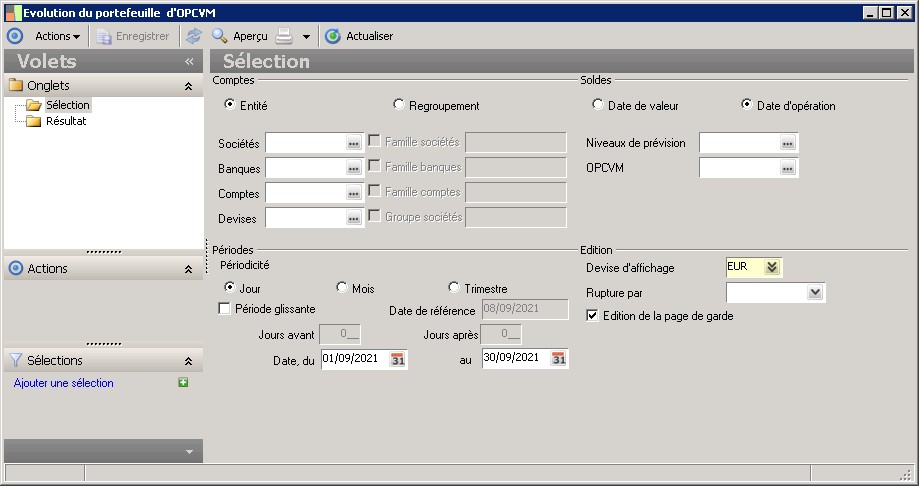Click the round Actions panel icon
Screen dimensions: 919x486
(x=16, y=269)
